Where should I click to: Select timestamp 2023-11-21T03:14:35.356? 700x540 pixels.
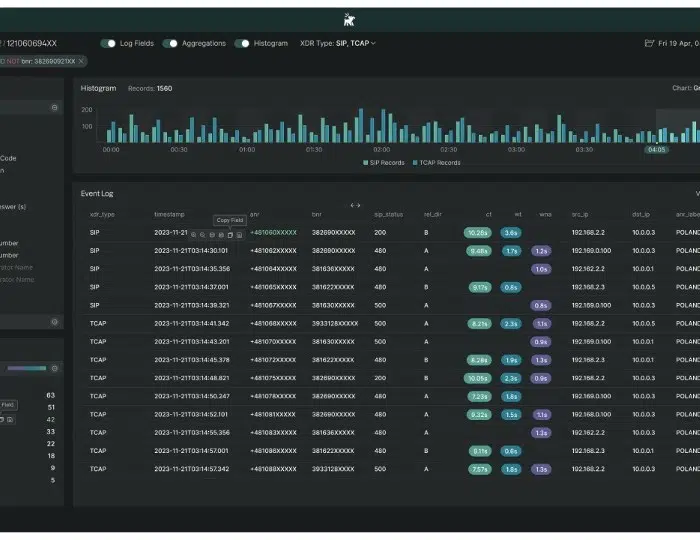pos(192,269)
